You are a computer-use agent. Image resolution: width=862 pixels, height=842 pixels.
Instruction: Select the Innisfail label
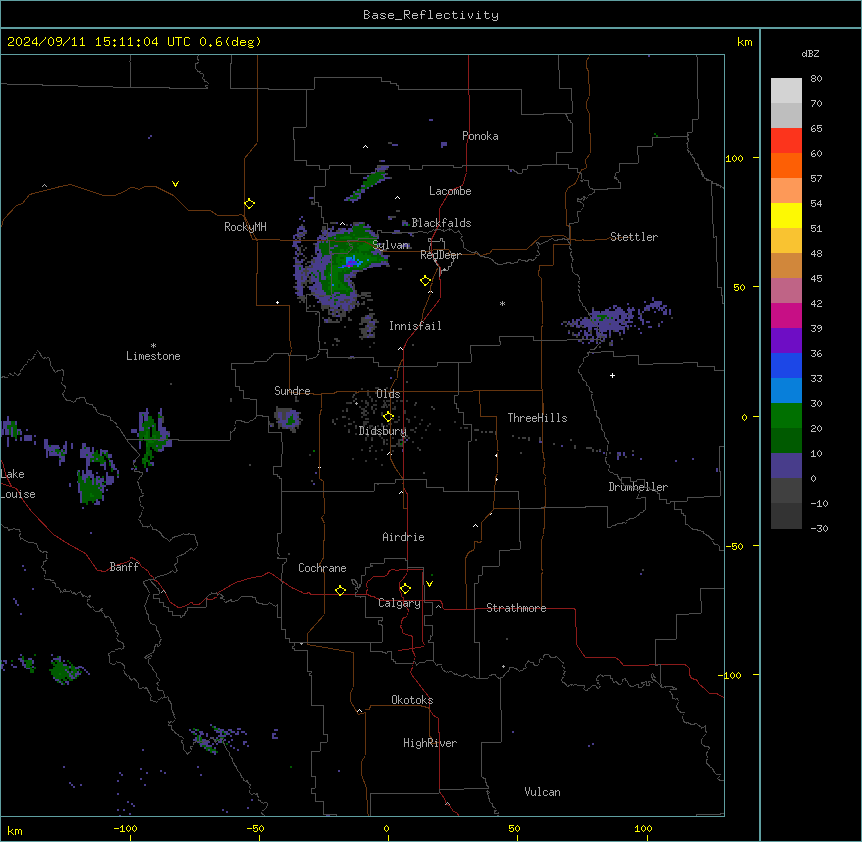click(x=415, y=326)
